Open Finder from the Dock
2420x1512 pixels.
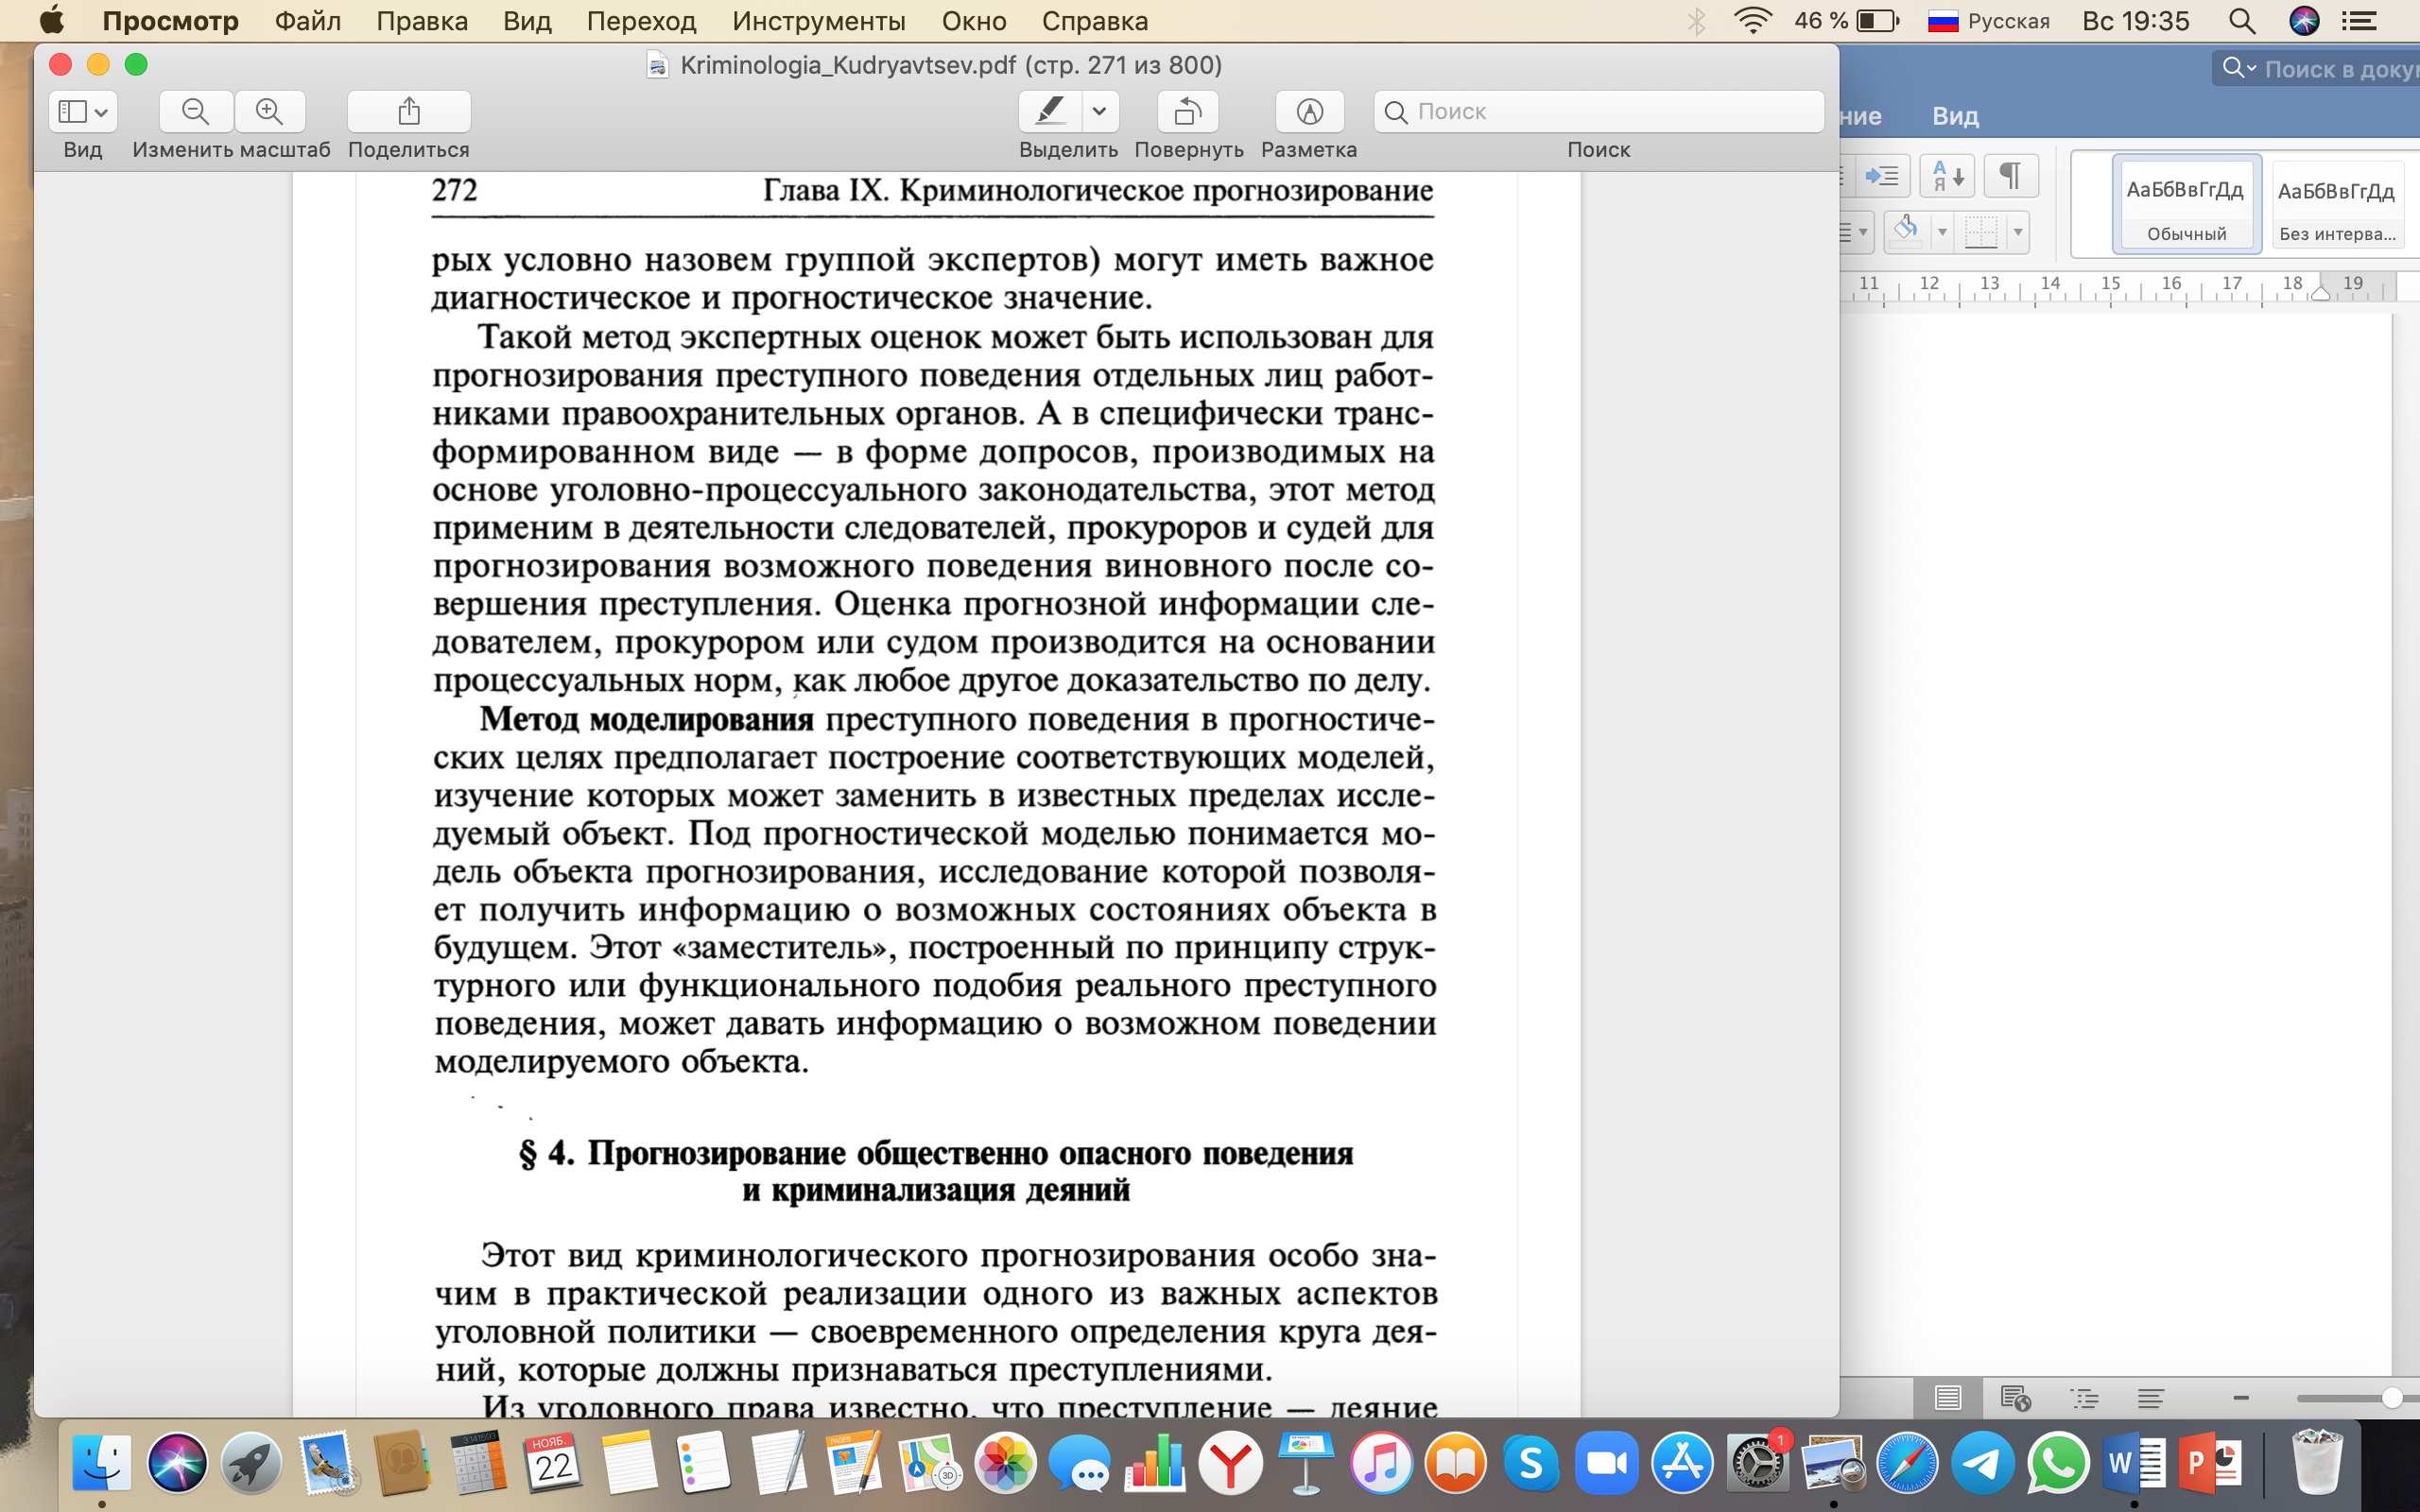point(101,1463)
